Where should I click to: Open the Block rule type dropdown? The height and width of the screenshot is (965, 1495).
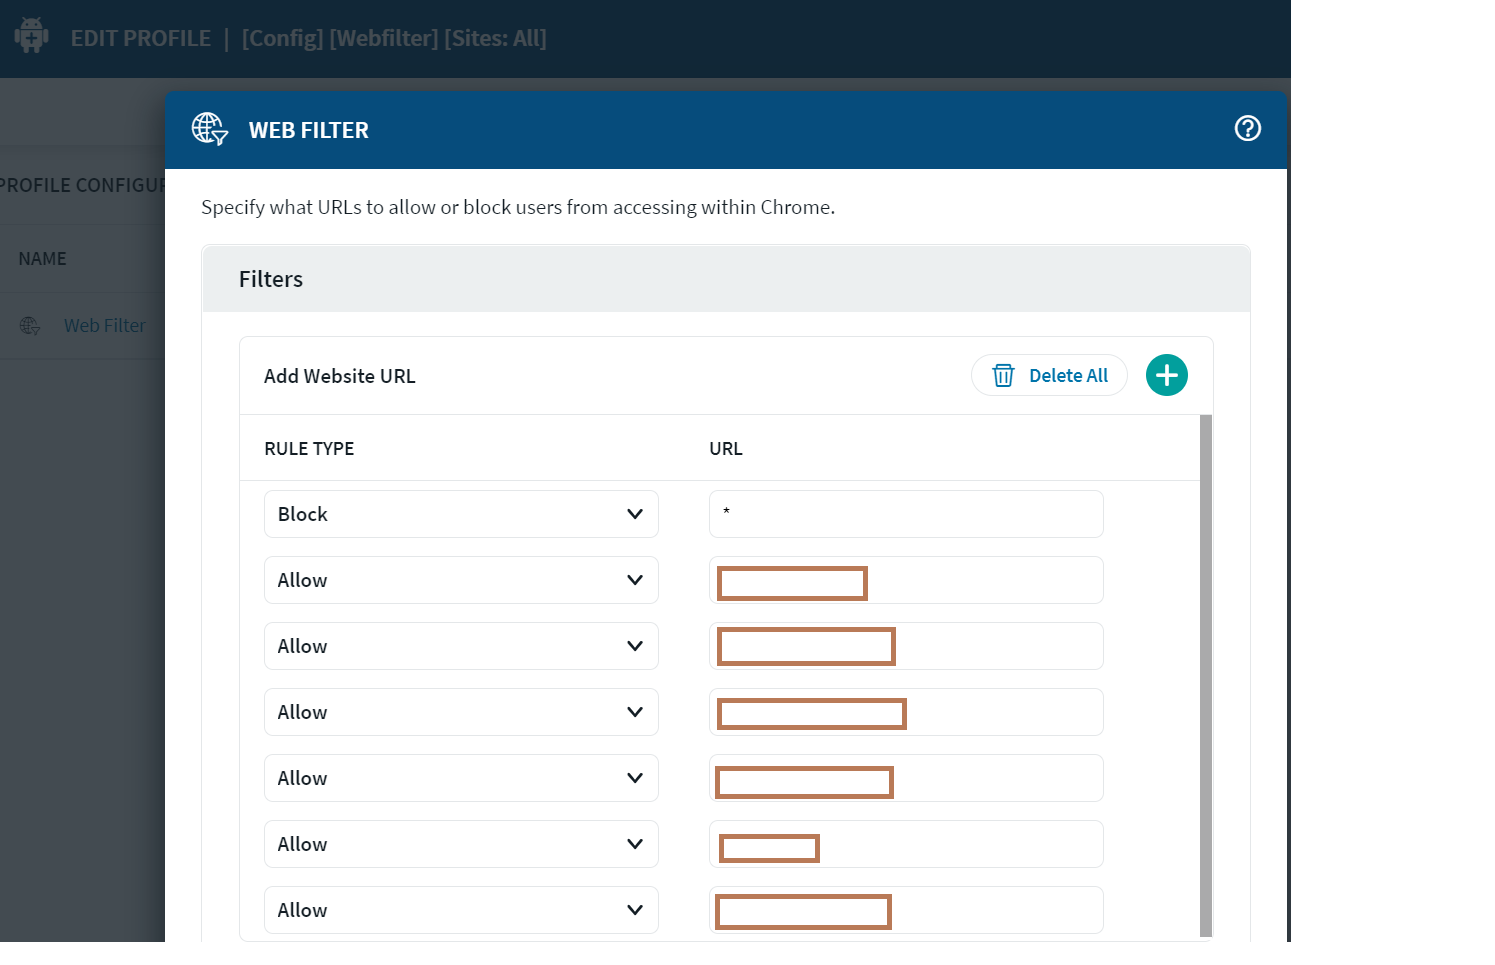pyautogui.click(x=461, y=514)
